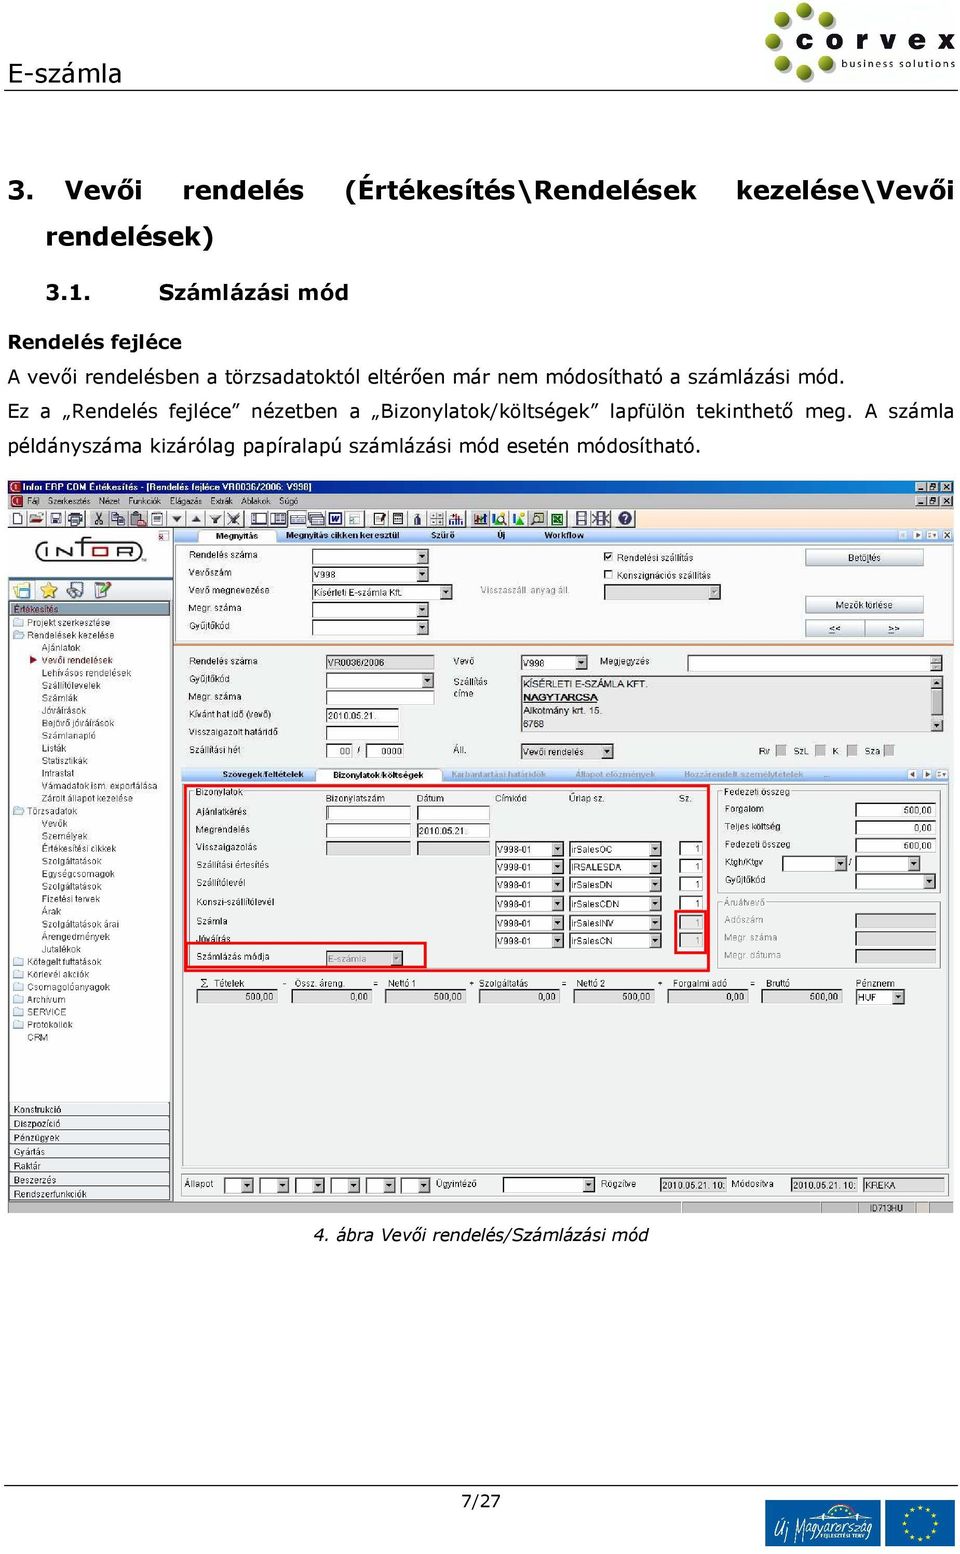Viewport: 960px width, 1554px height.
Task: Switch to the Bizonylatok/költségek tab
Action: [x=378, y=775]
